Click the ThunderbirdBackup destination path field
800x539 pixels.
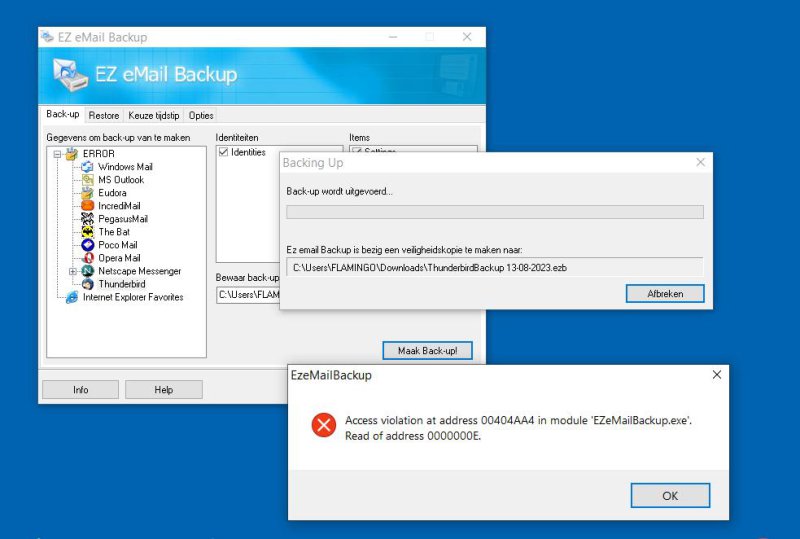click(494, 267)
